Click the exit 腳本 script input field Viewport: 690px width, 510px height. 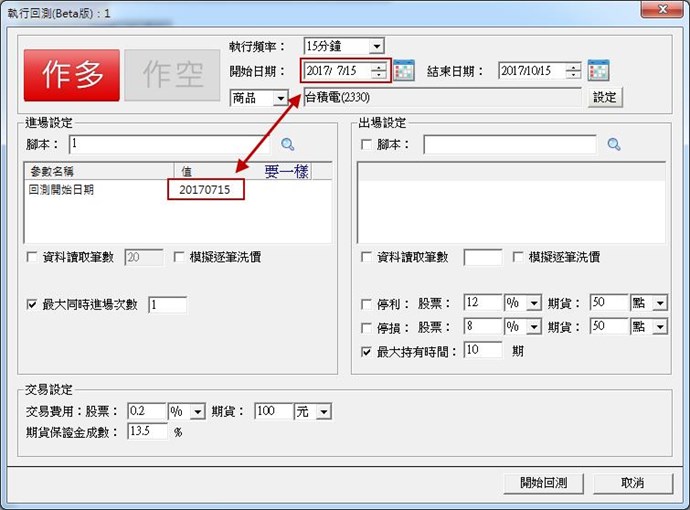coord(510,144)
